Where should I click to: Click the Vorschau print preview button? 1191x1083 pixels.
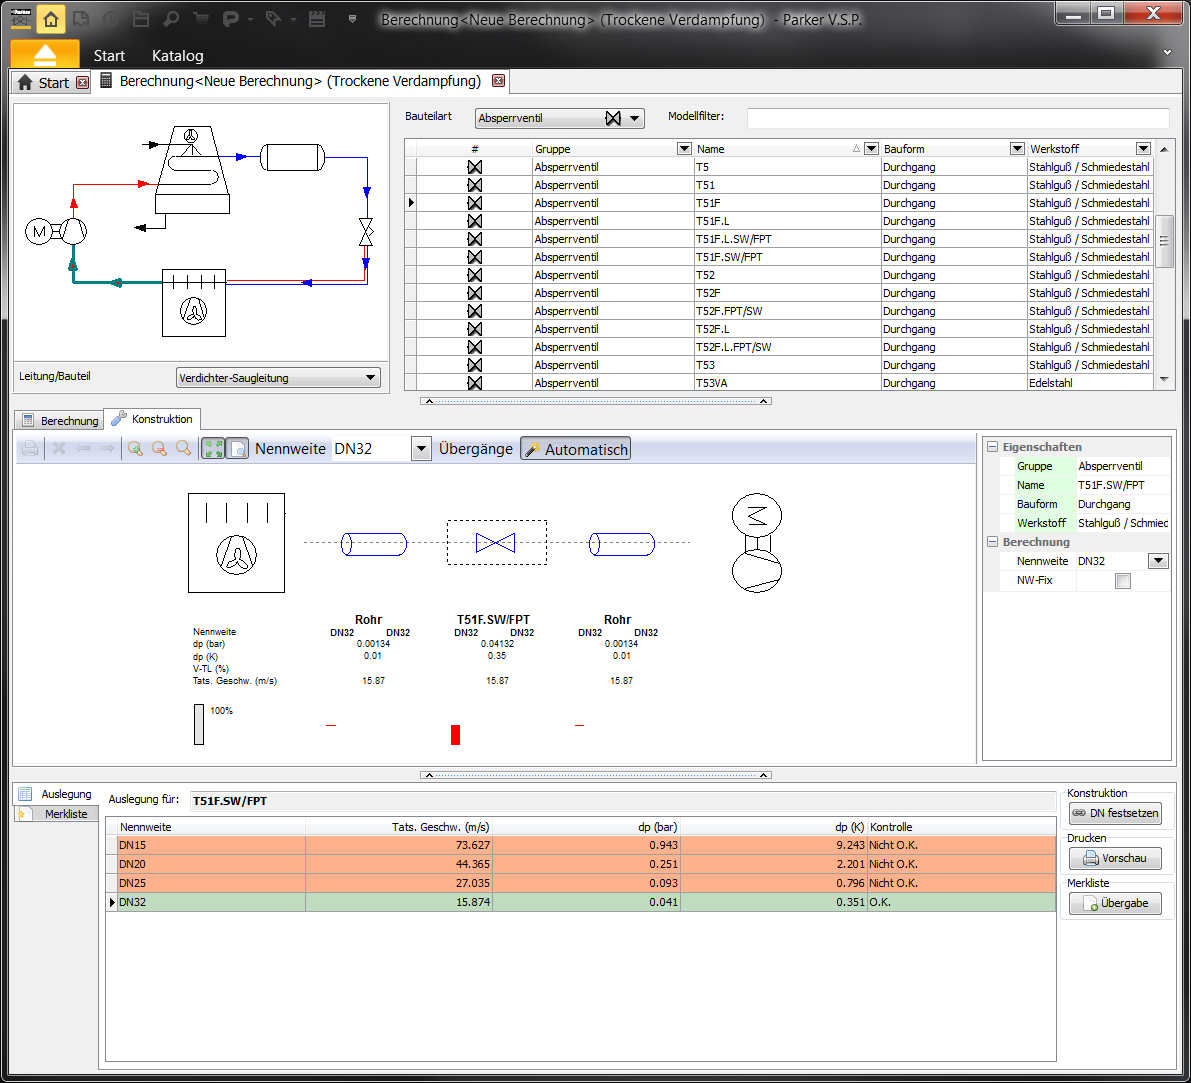coord(1115,858)
